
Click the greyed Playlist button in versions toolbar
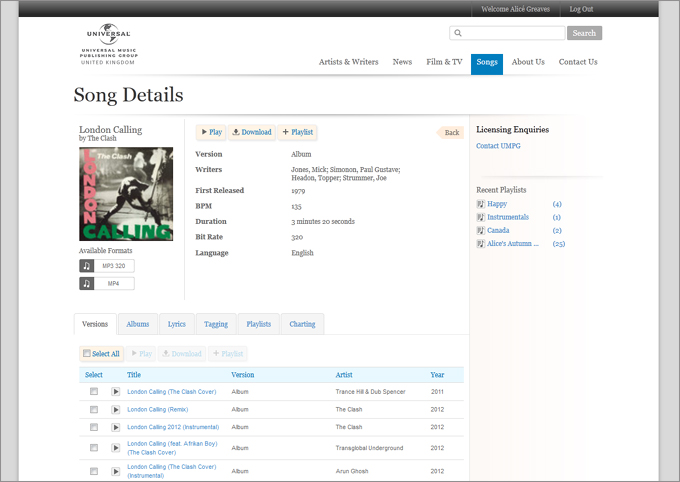(x=228, y=354)
